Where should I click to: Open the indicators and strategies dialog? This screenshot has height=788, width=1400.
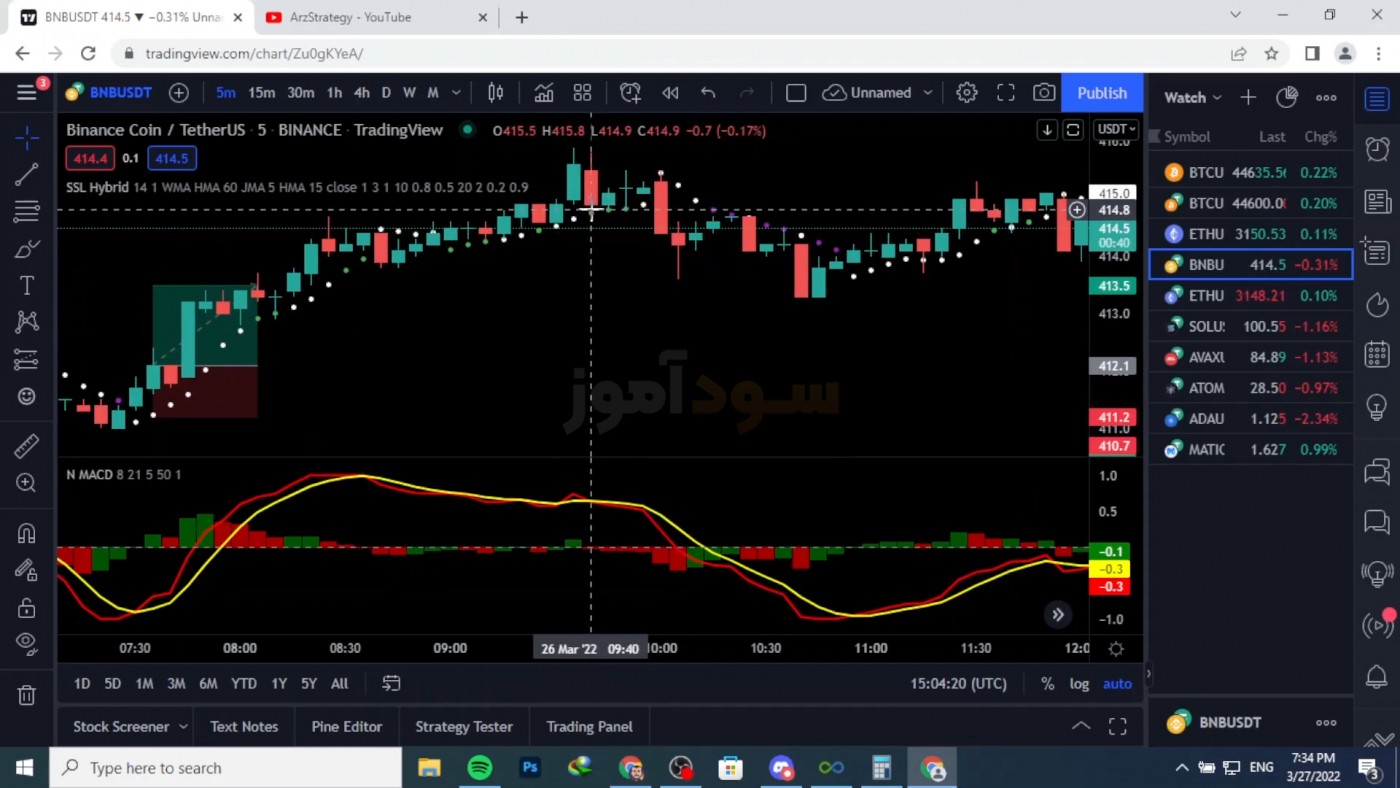(544, 93)
